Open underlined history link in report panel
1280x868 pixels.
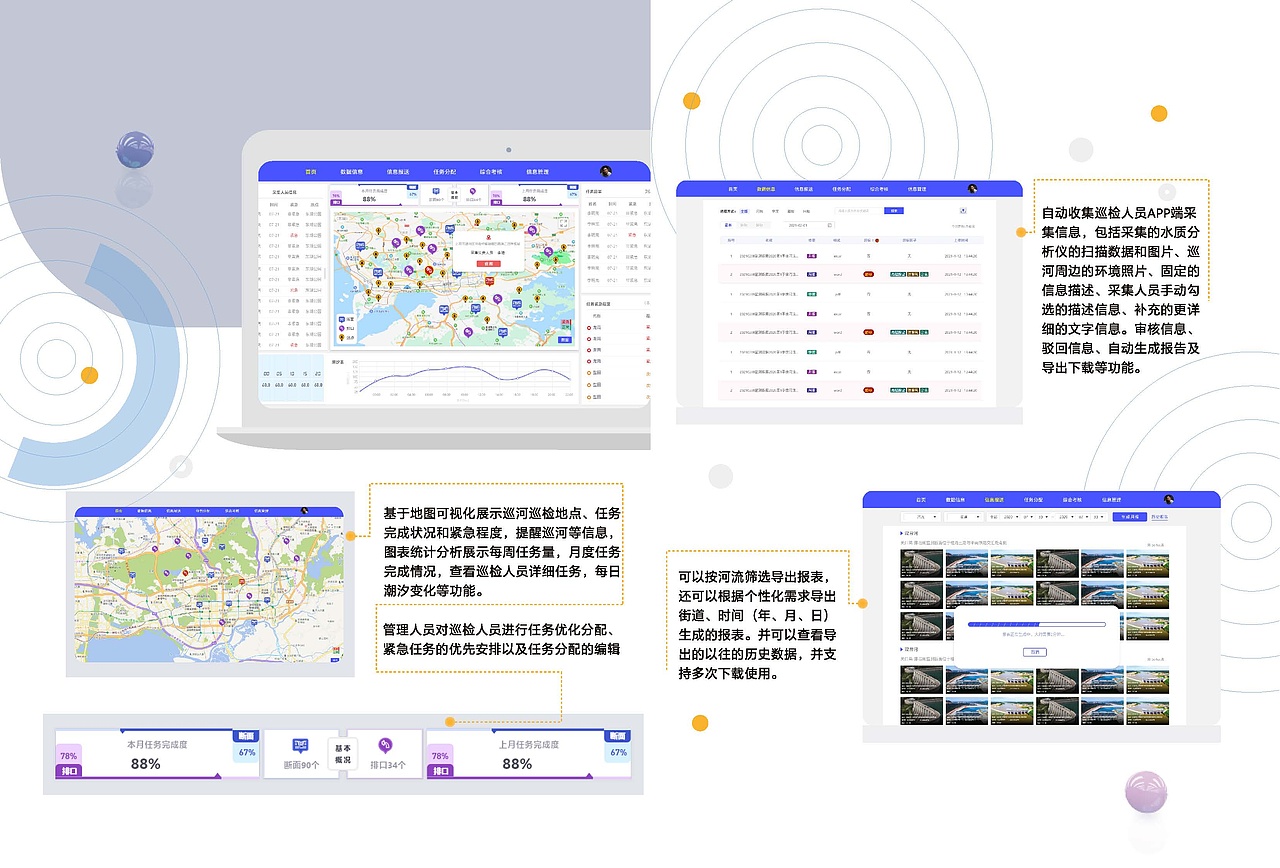click(x=1159, y=517)
